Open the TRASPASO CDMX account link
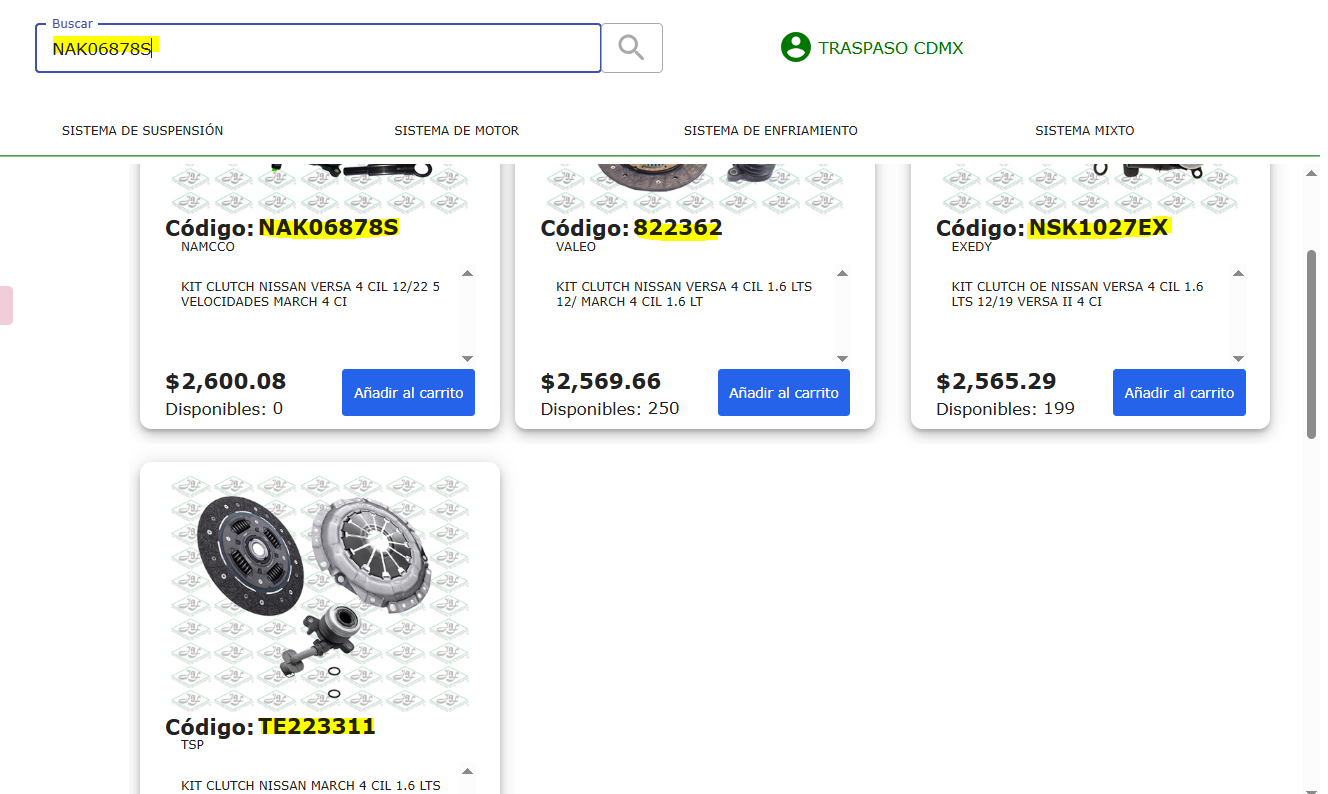The image size is (1328, 794). [890, 48]
